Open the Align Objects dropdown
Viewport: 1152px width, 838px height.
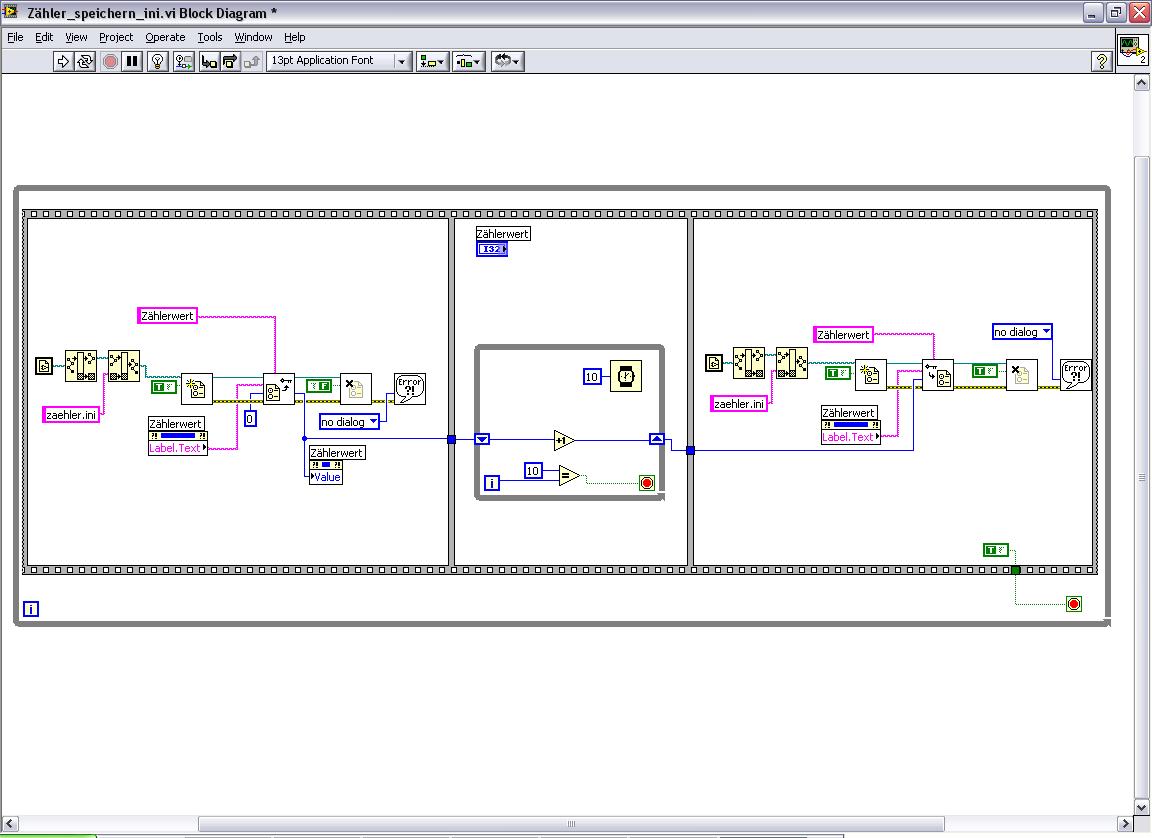click(432, 62)
